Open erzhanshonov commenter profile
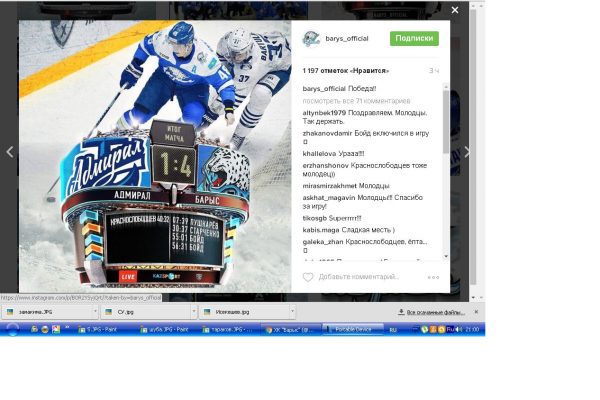This screenshot has width=600, height=400. 325,165
